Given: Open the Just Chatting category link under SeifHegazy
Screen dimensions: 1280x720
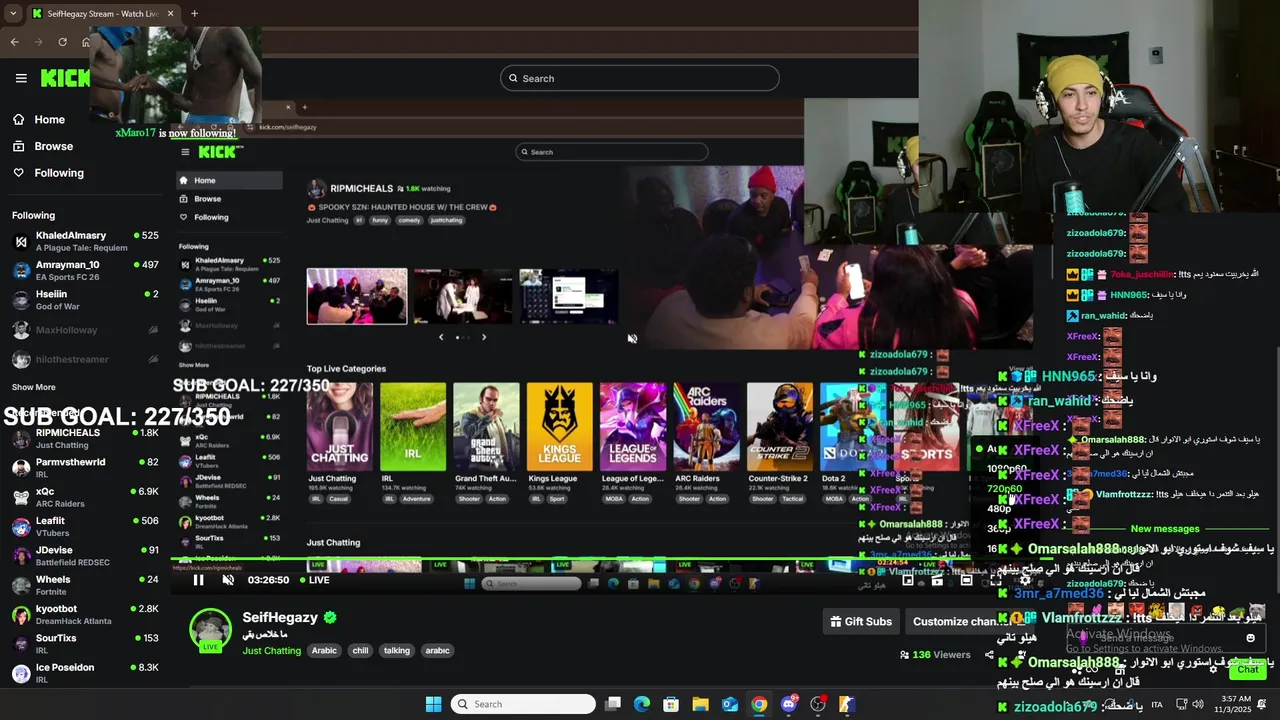Looking at the screenshot, I should click(271, 650).
